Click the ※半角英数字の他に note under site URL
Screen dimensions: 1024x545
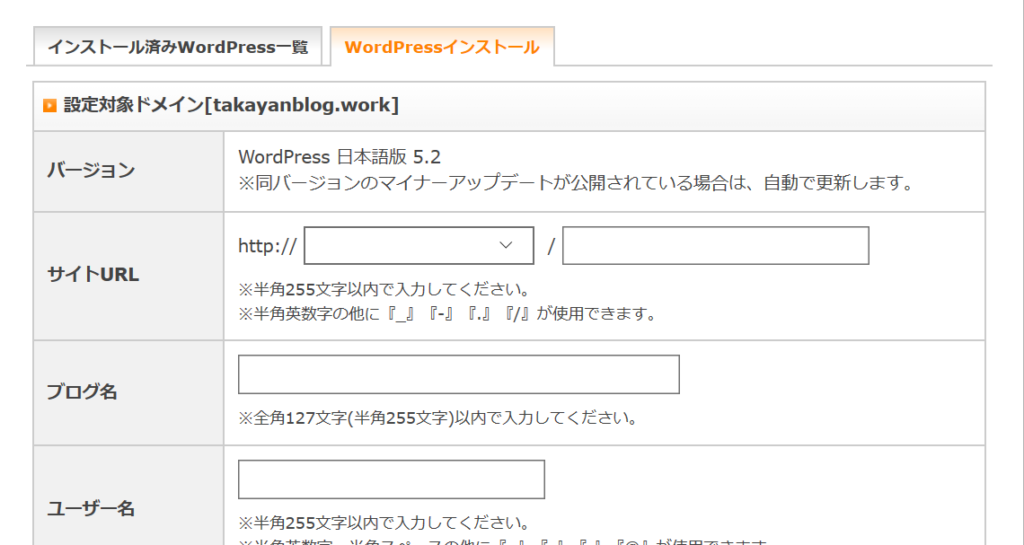tap(447, 314)
